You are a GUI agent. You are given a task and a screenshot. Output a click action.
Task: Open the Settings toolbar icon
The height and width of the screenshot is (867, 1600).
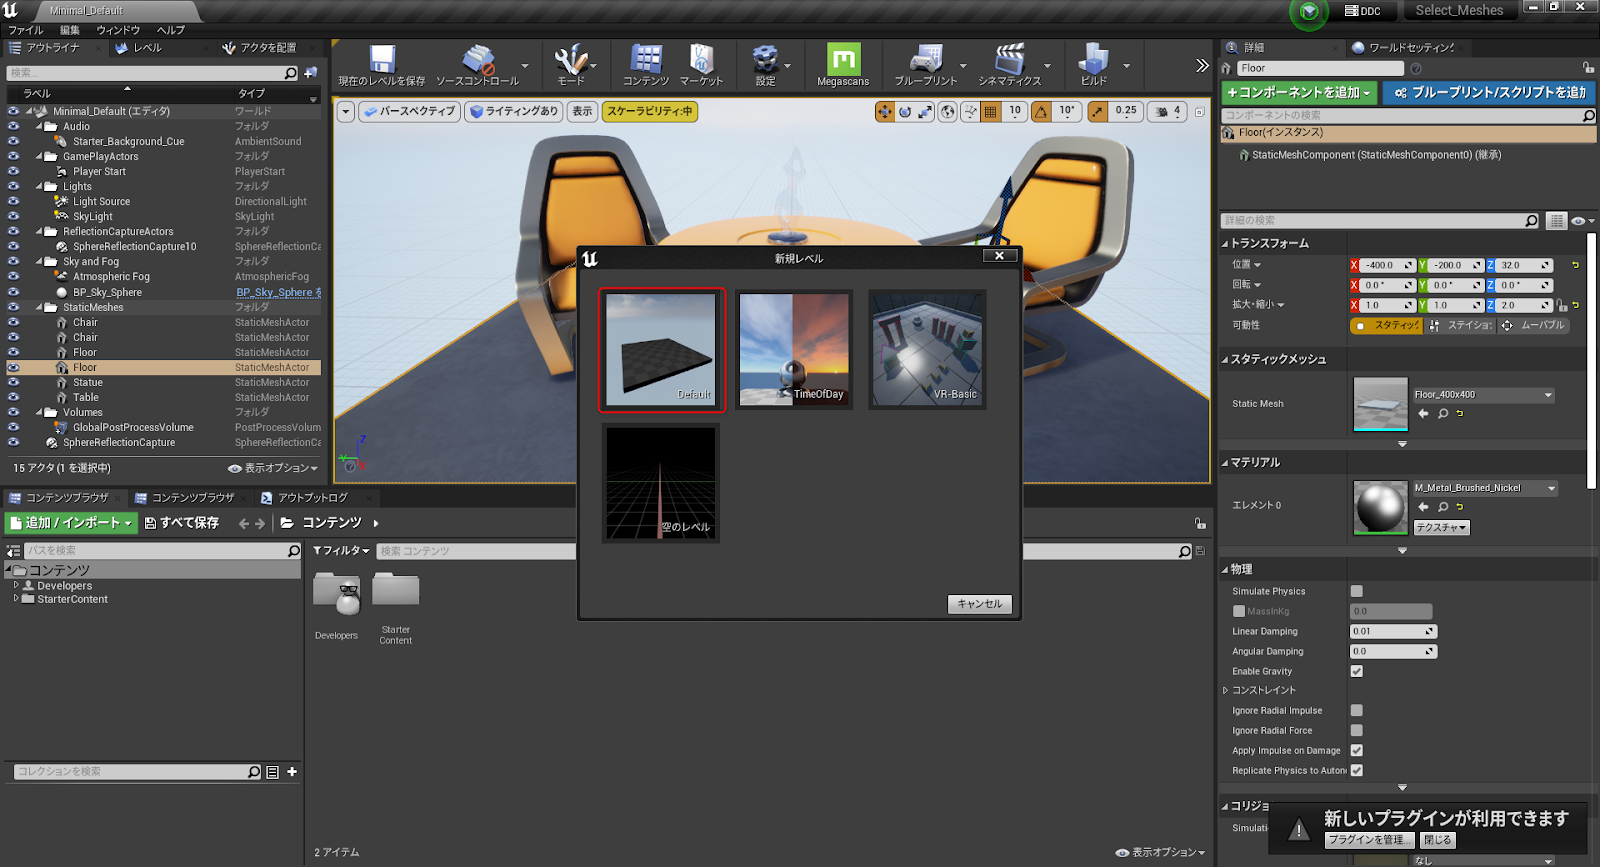[x=765, y=65]
